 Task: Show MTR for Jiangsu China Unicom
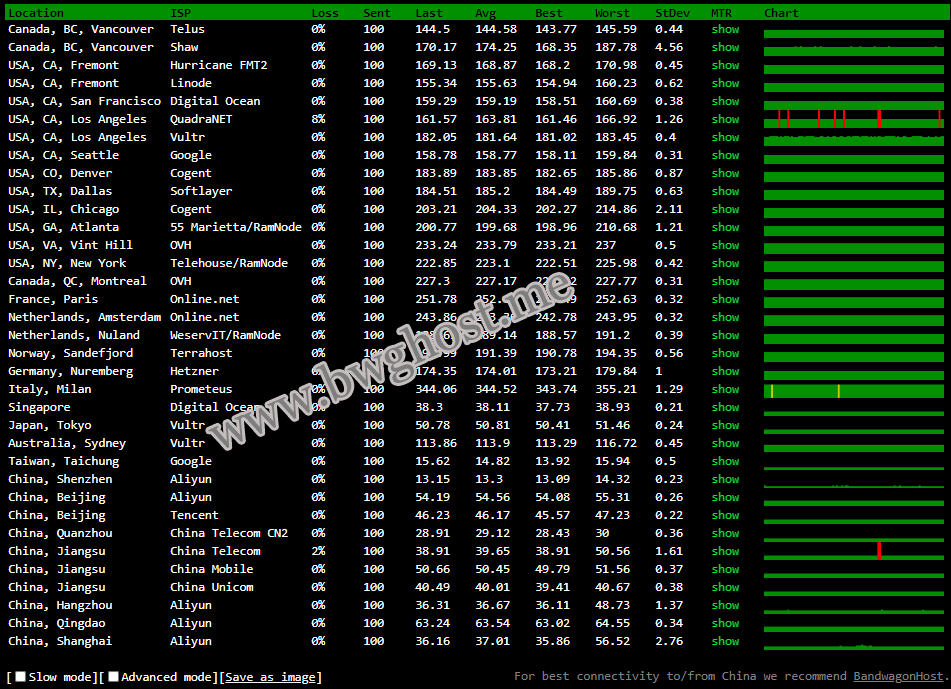click(725, 587)
